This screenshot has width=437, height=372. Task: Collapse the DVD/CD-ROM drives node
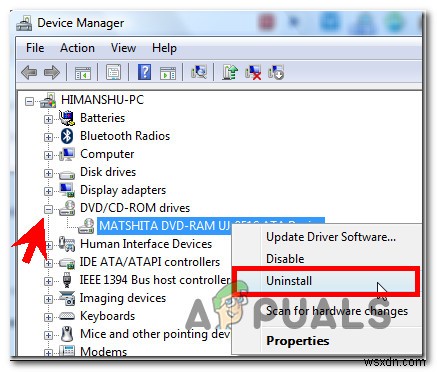coord(49,209)
